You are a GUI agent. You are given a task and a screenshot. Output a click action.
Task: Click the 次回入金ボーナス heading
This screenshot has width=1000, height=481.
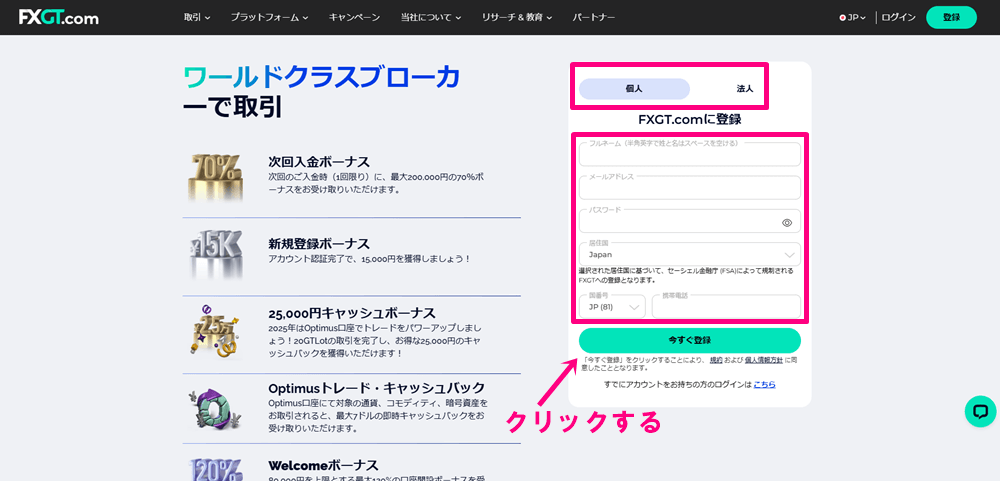pyautogui.click(x=320, y=161)
